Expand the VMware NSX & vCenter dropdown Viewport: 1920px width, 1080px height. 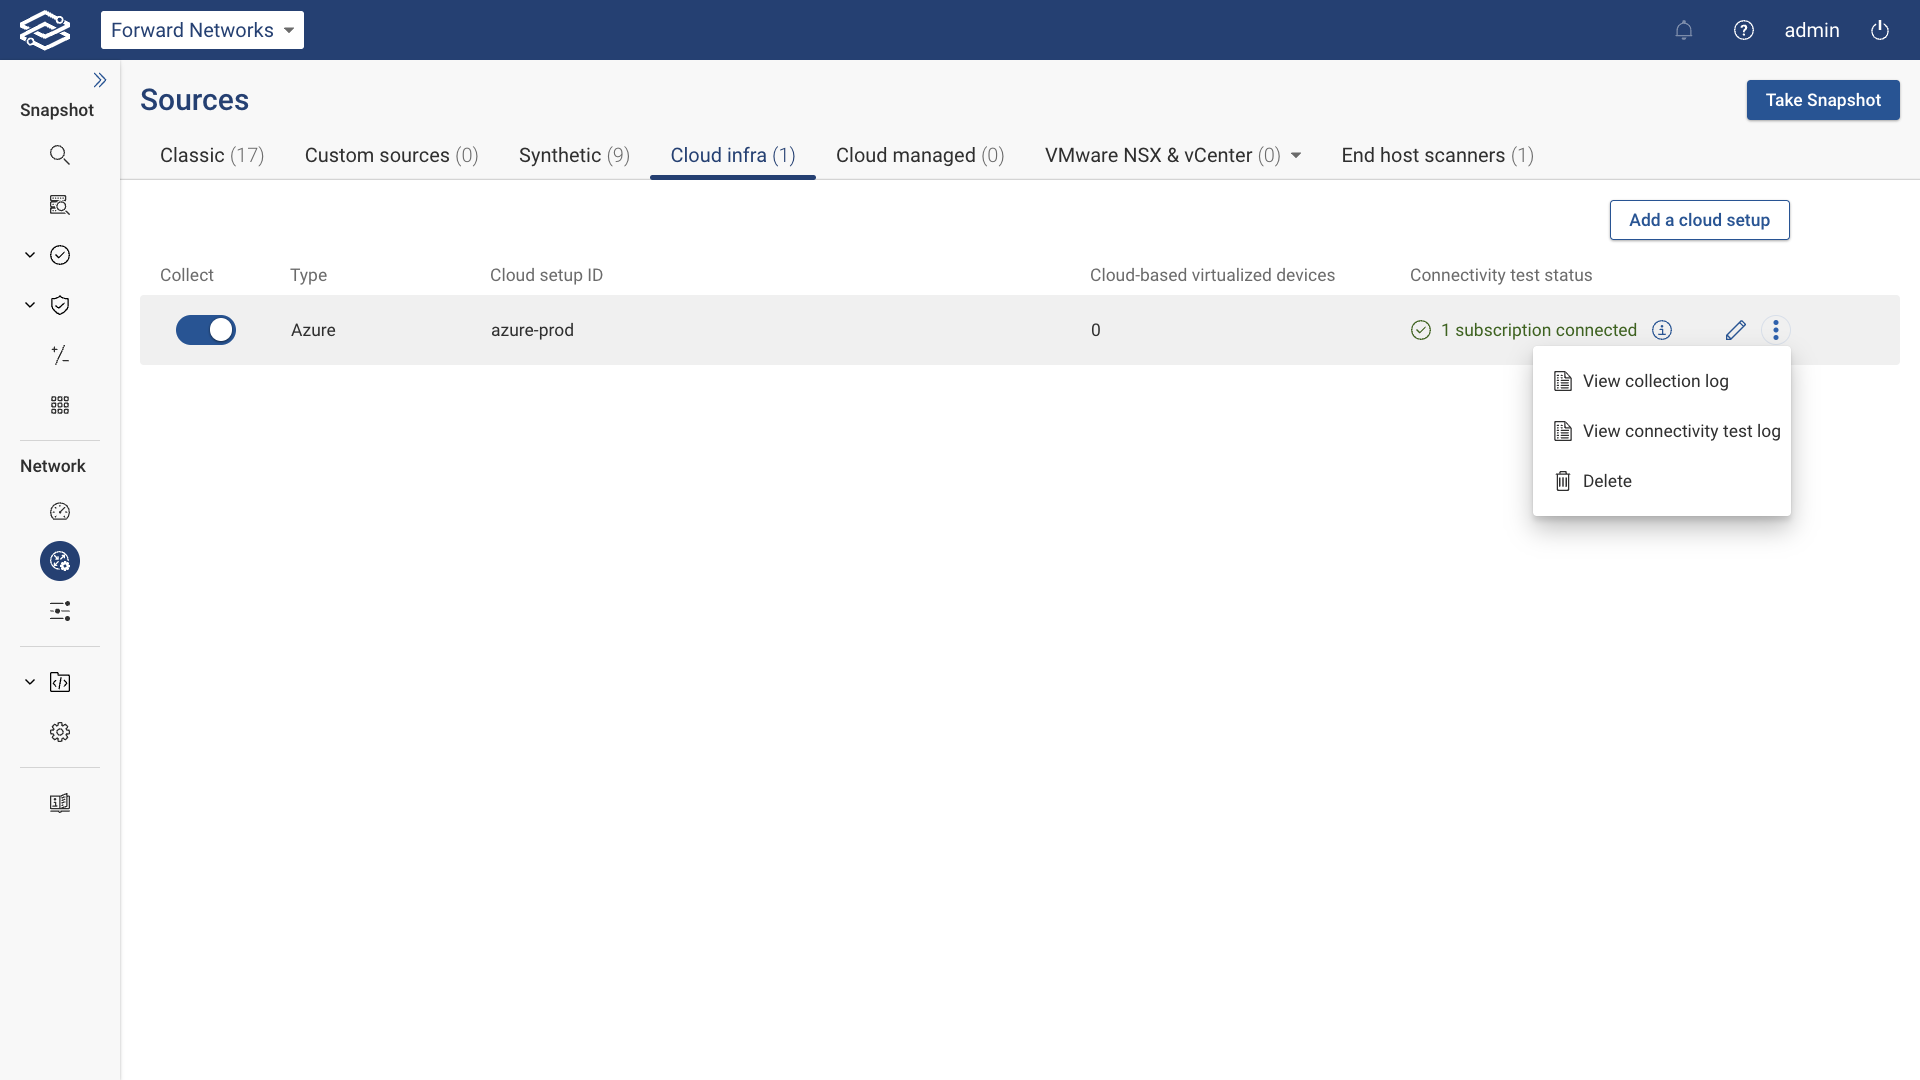[1295, 155]
